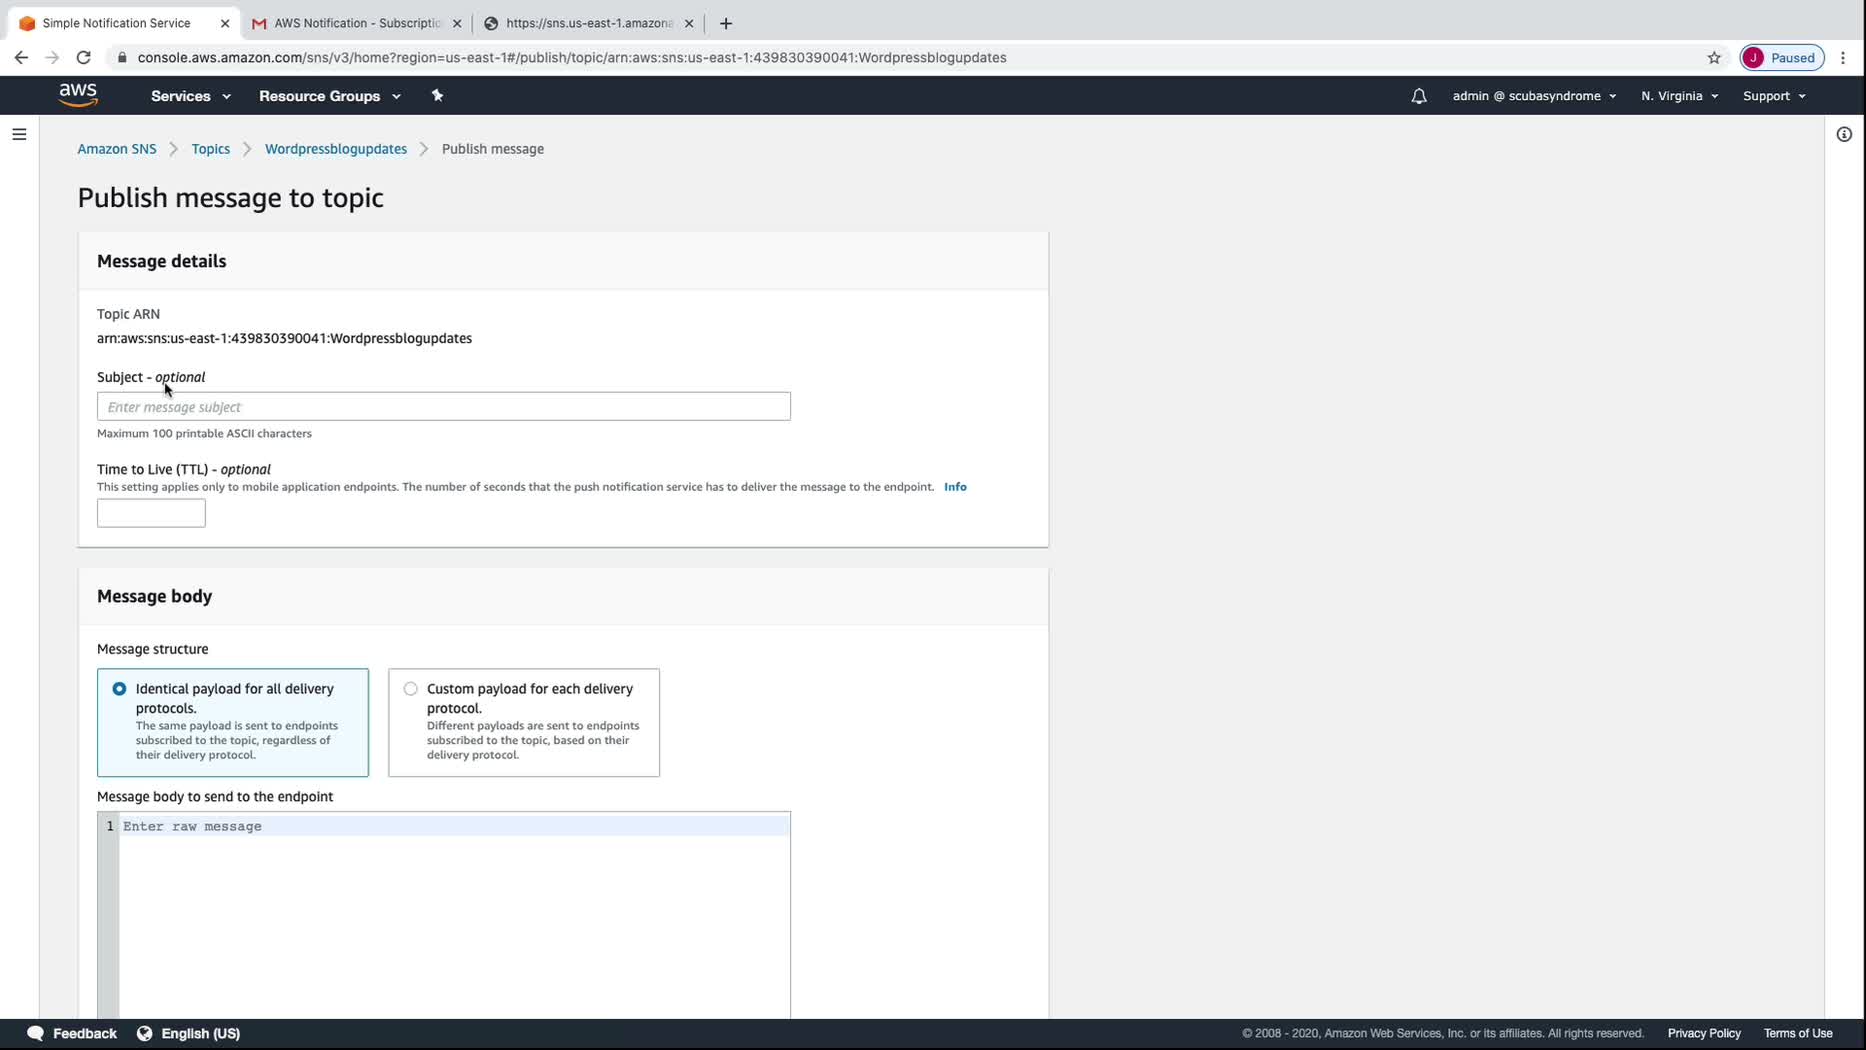The width and height of the screenshot is (1866, 1050).
Task: Close the AWS Notification Gmail tab
Action: [457, 23]
